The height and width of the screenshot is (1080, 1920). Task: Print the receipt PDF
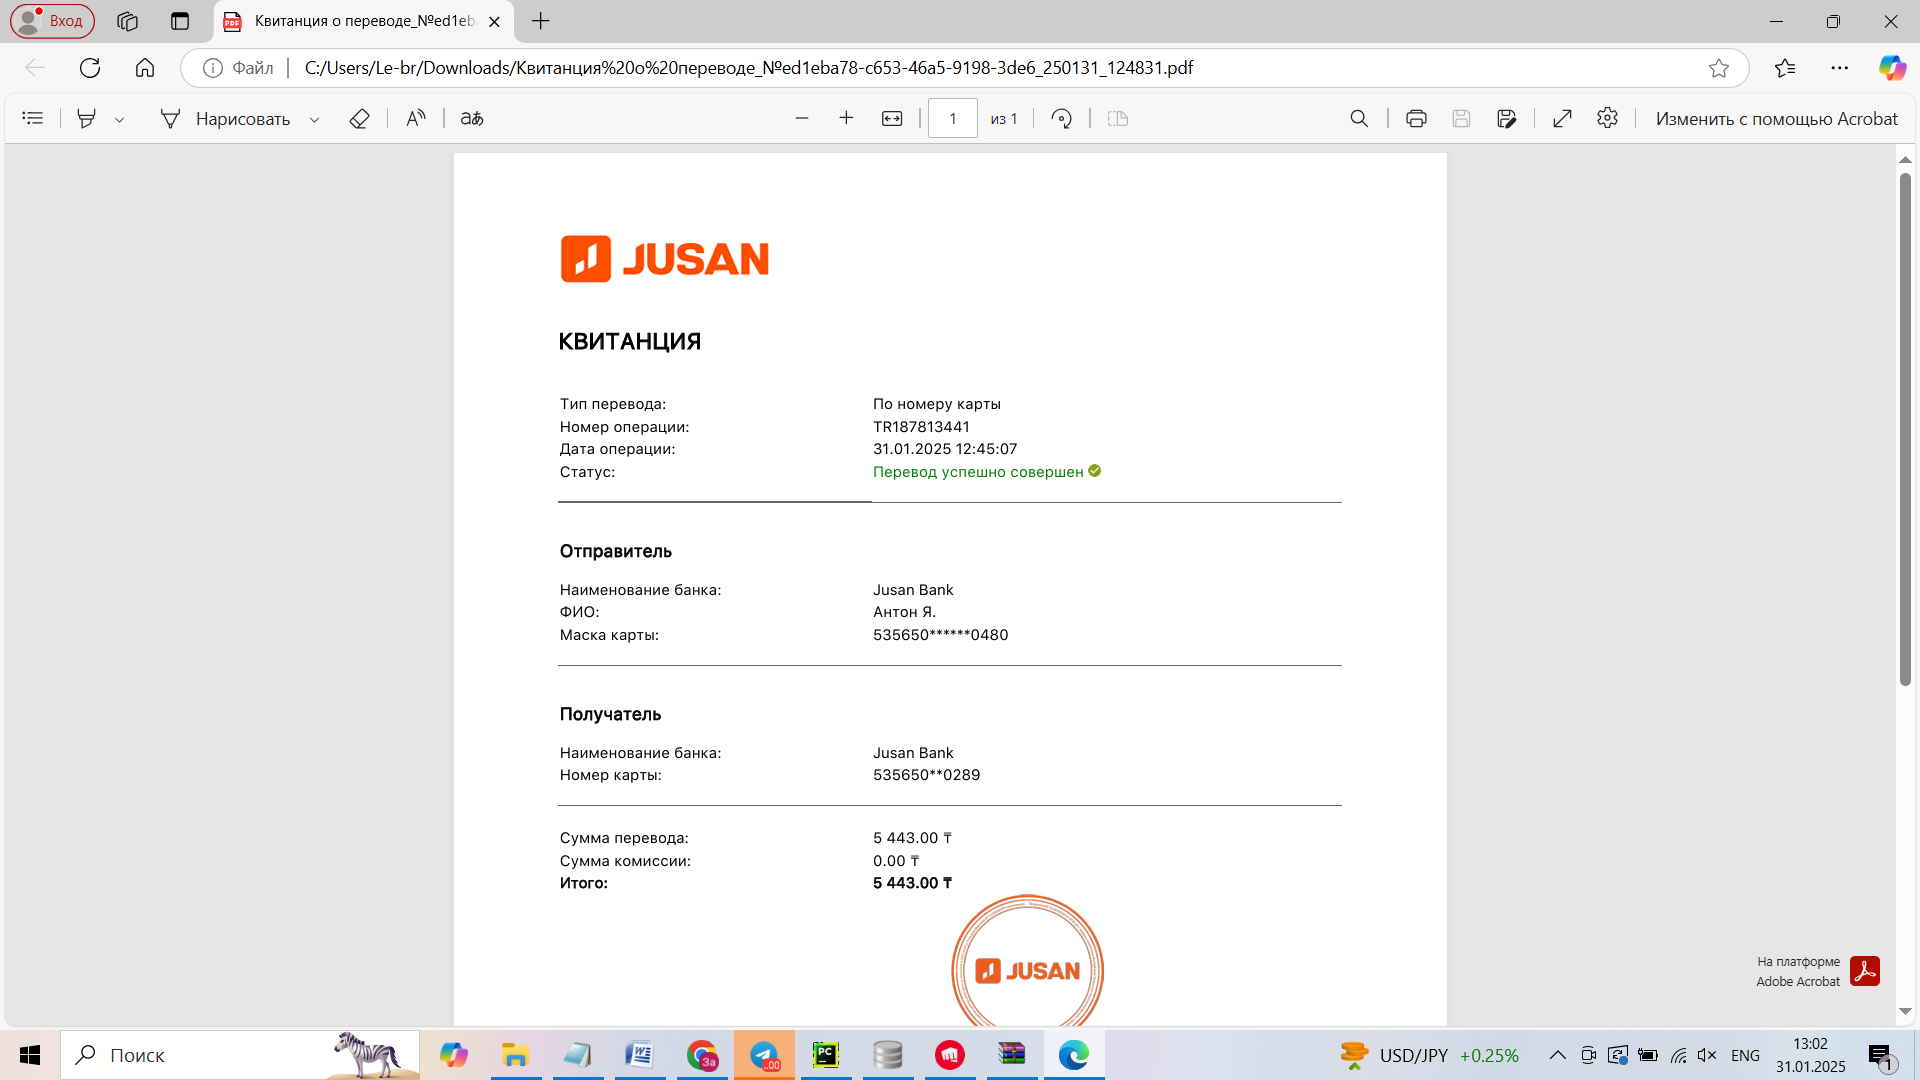[1416, 118]
